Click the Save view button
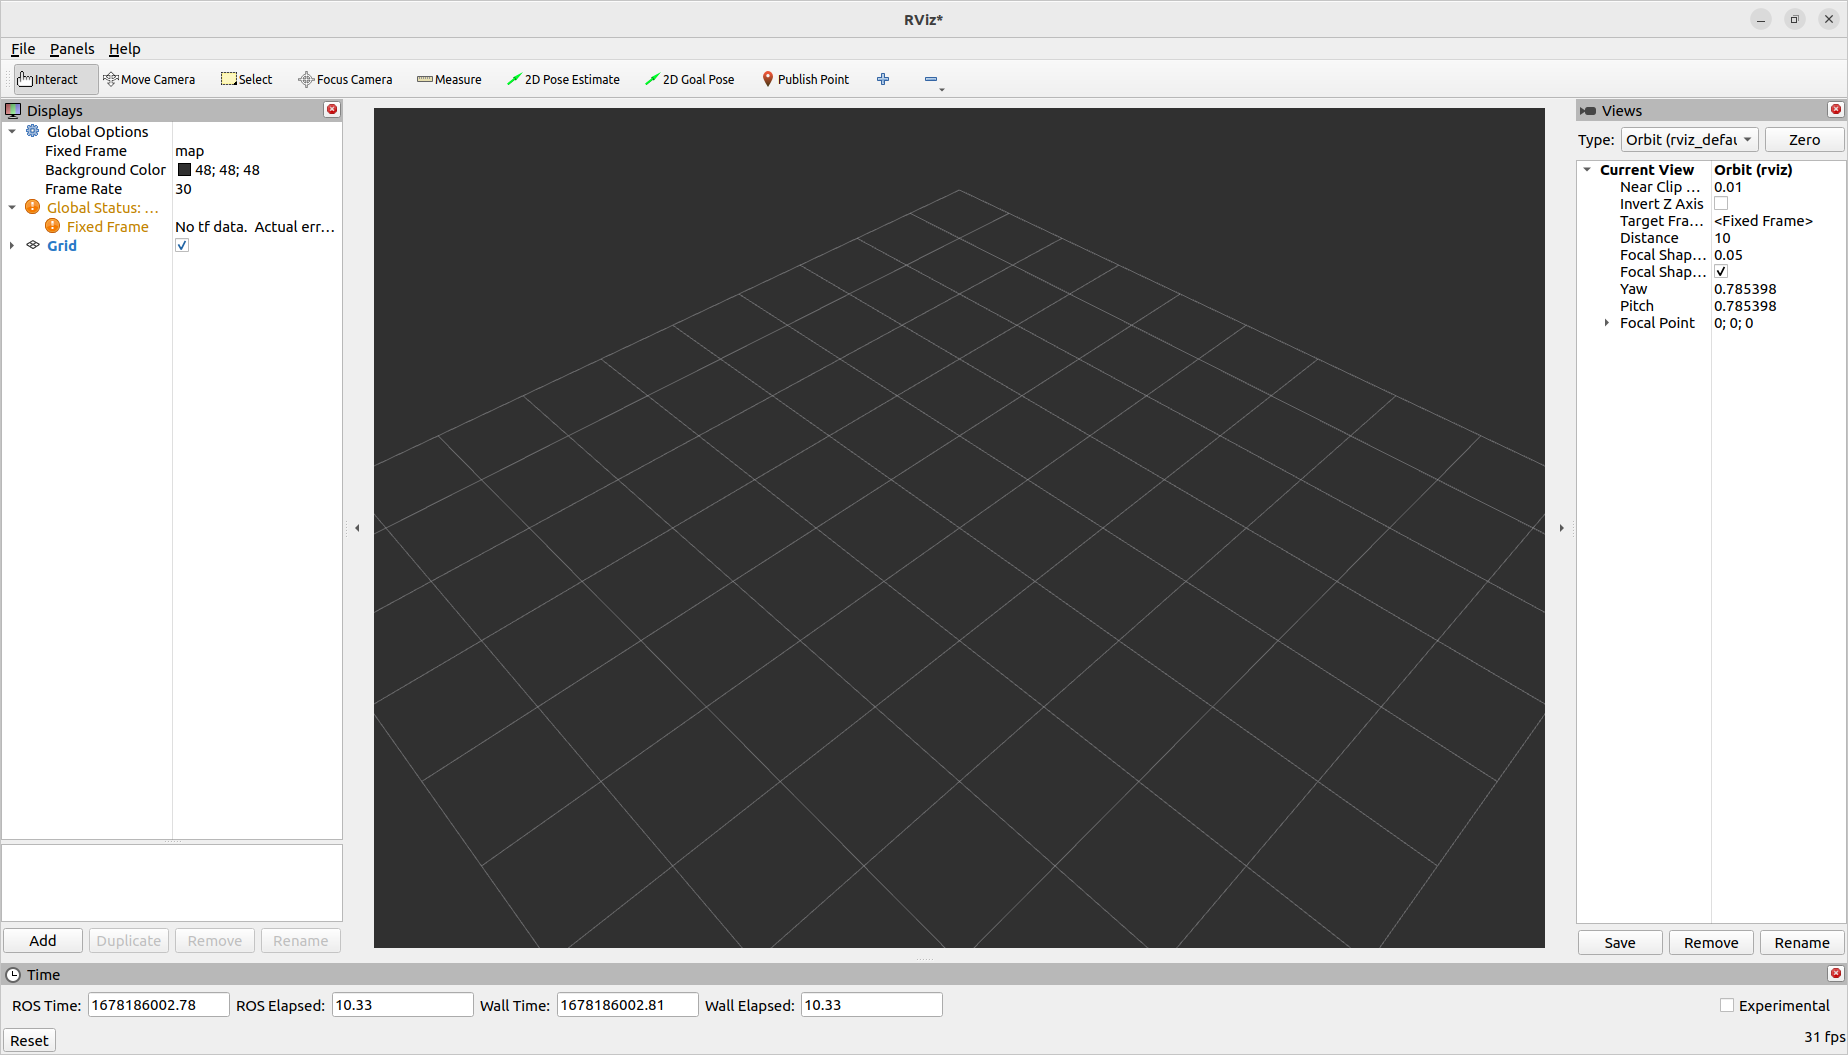The height and width of the screenshot is (1055, 1848). coord(1620,943)
